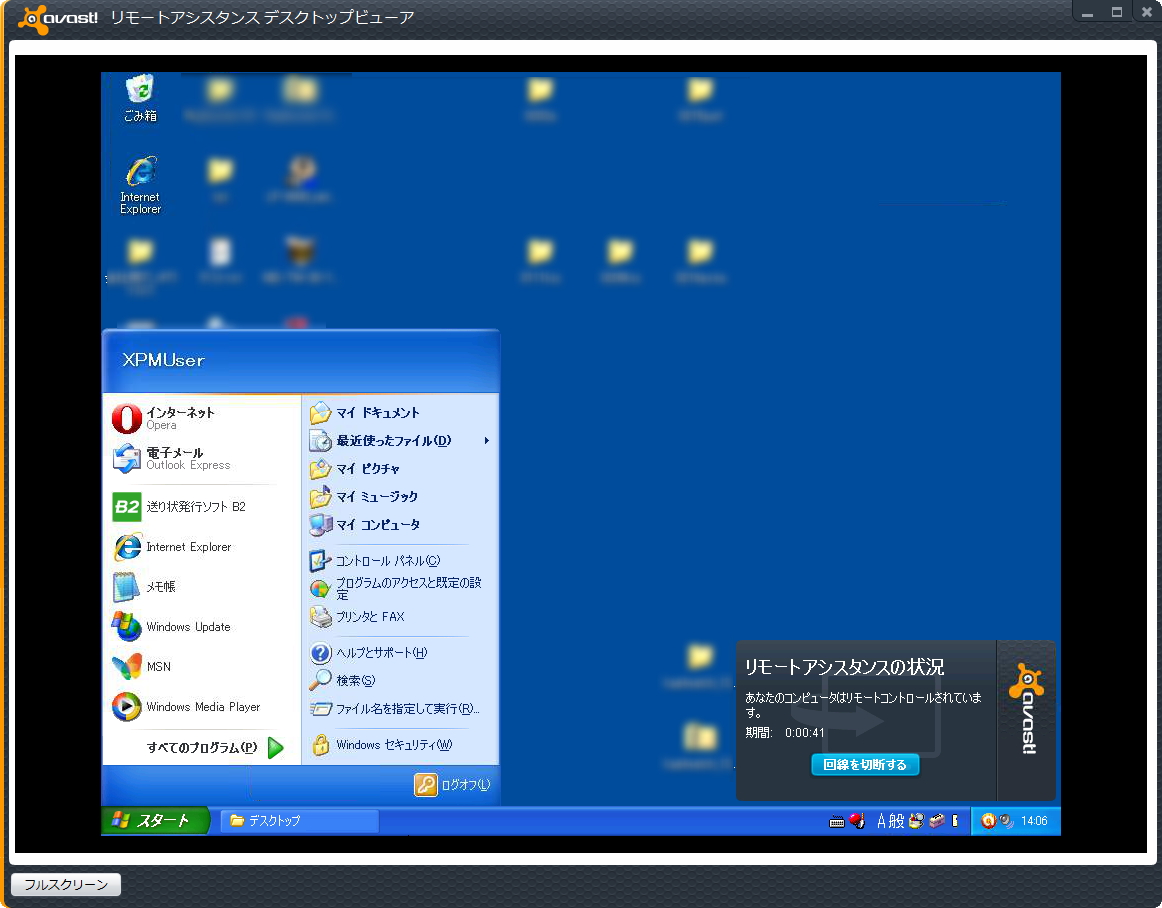Click the volume speaker tray icon
1162x908 pixels.
pos(1006,821)
